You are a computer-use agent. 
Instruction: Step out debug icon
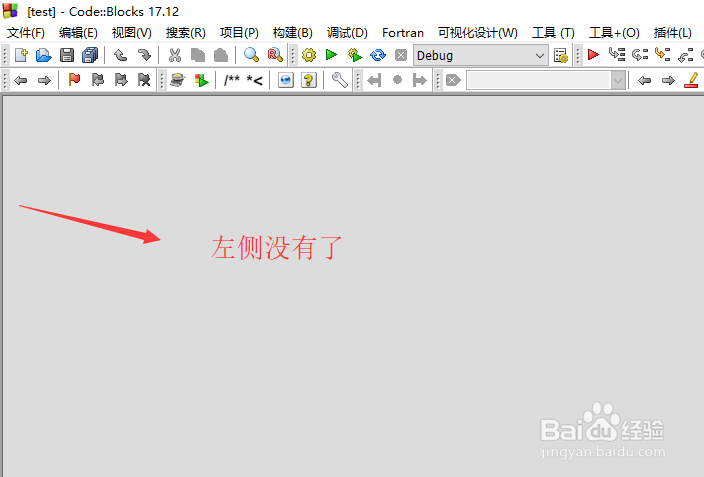pyautogui.click(x=686, y=55)
